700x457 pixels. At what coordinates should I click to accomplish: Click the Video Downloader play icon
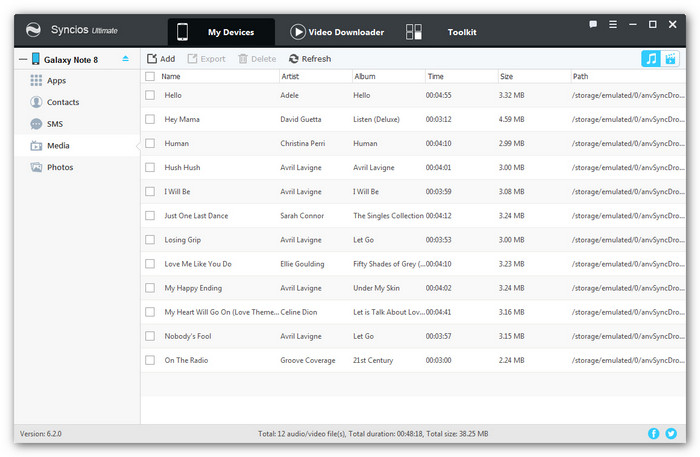click(x=298, y=32)
